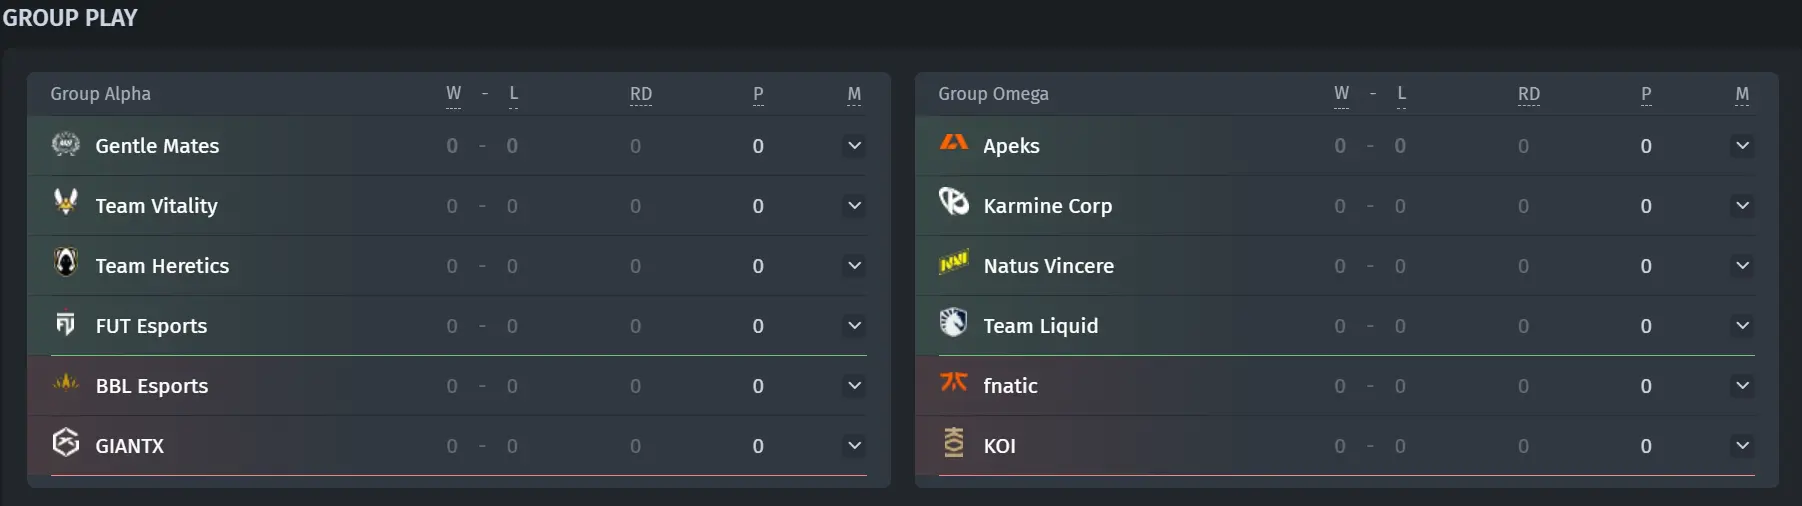
Task: Click the KOI team logo
Action: 954,442
